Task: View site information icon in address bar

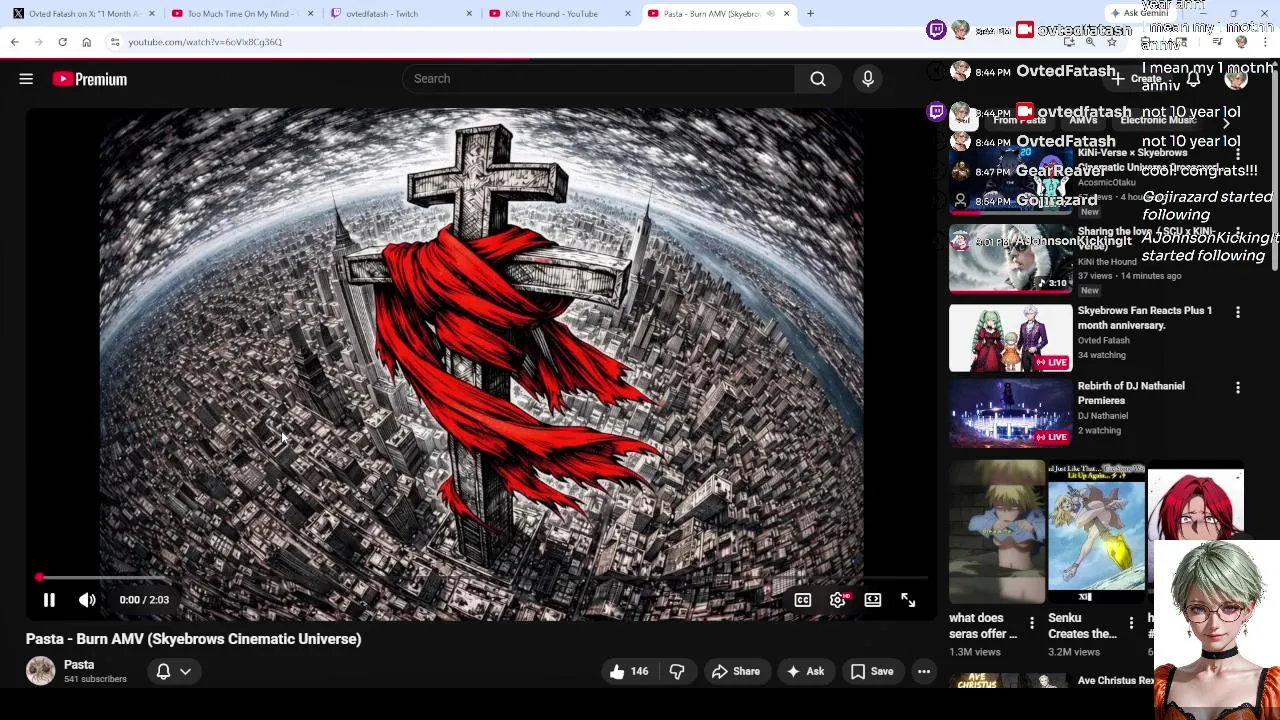Action: click(x=115, y=42)
